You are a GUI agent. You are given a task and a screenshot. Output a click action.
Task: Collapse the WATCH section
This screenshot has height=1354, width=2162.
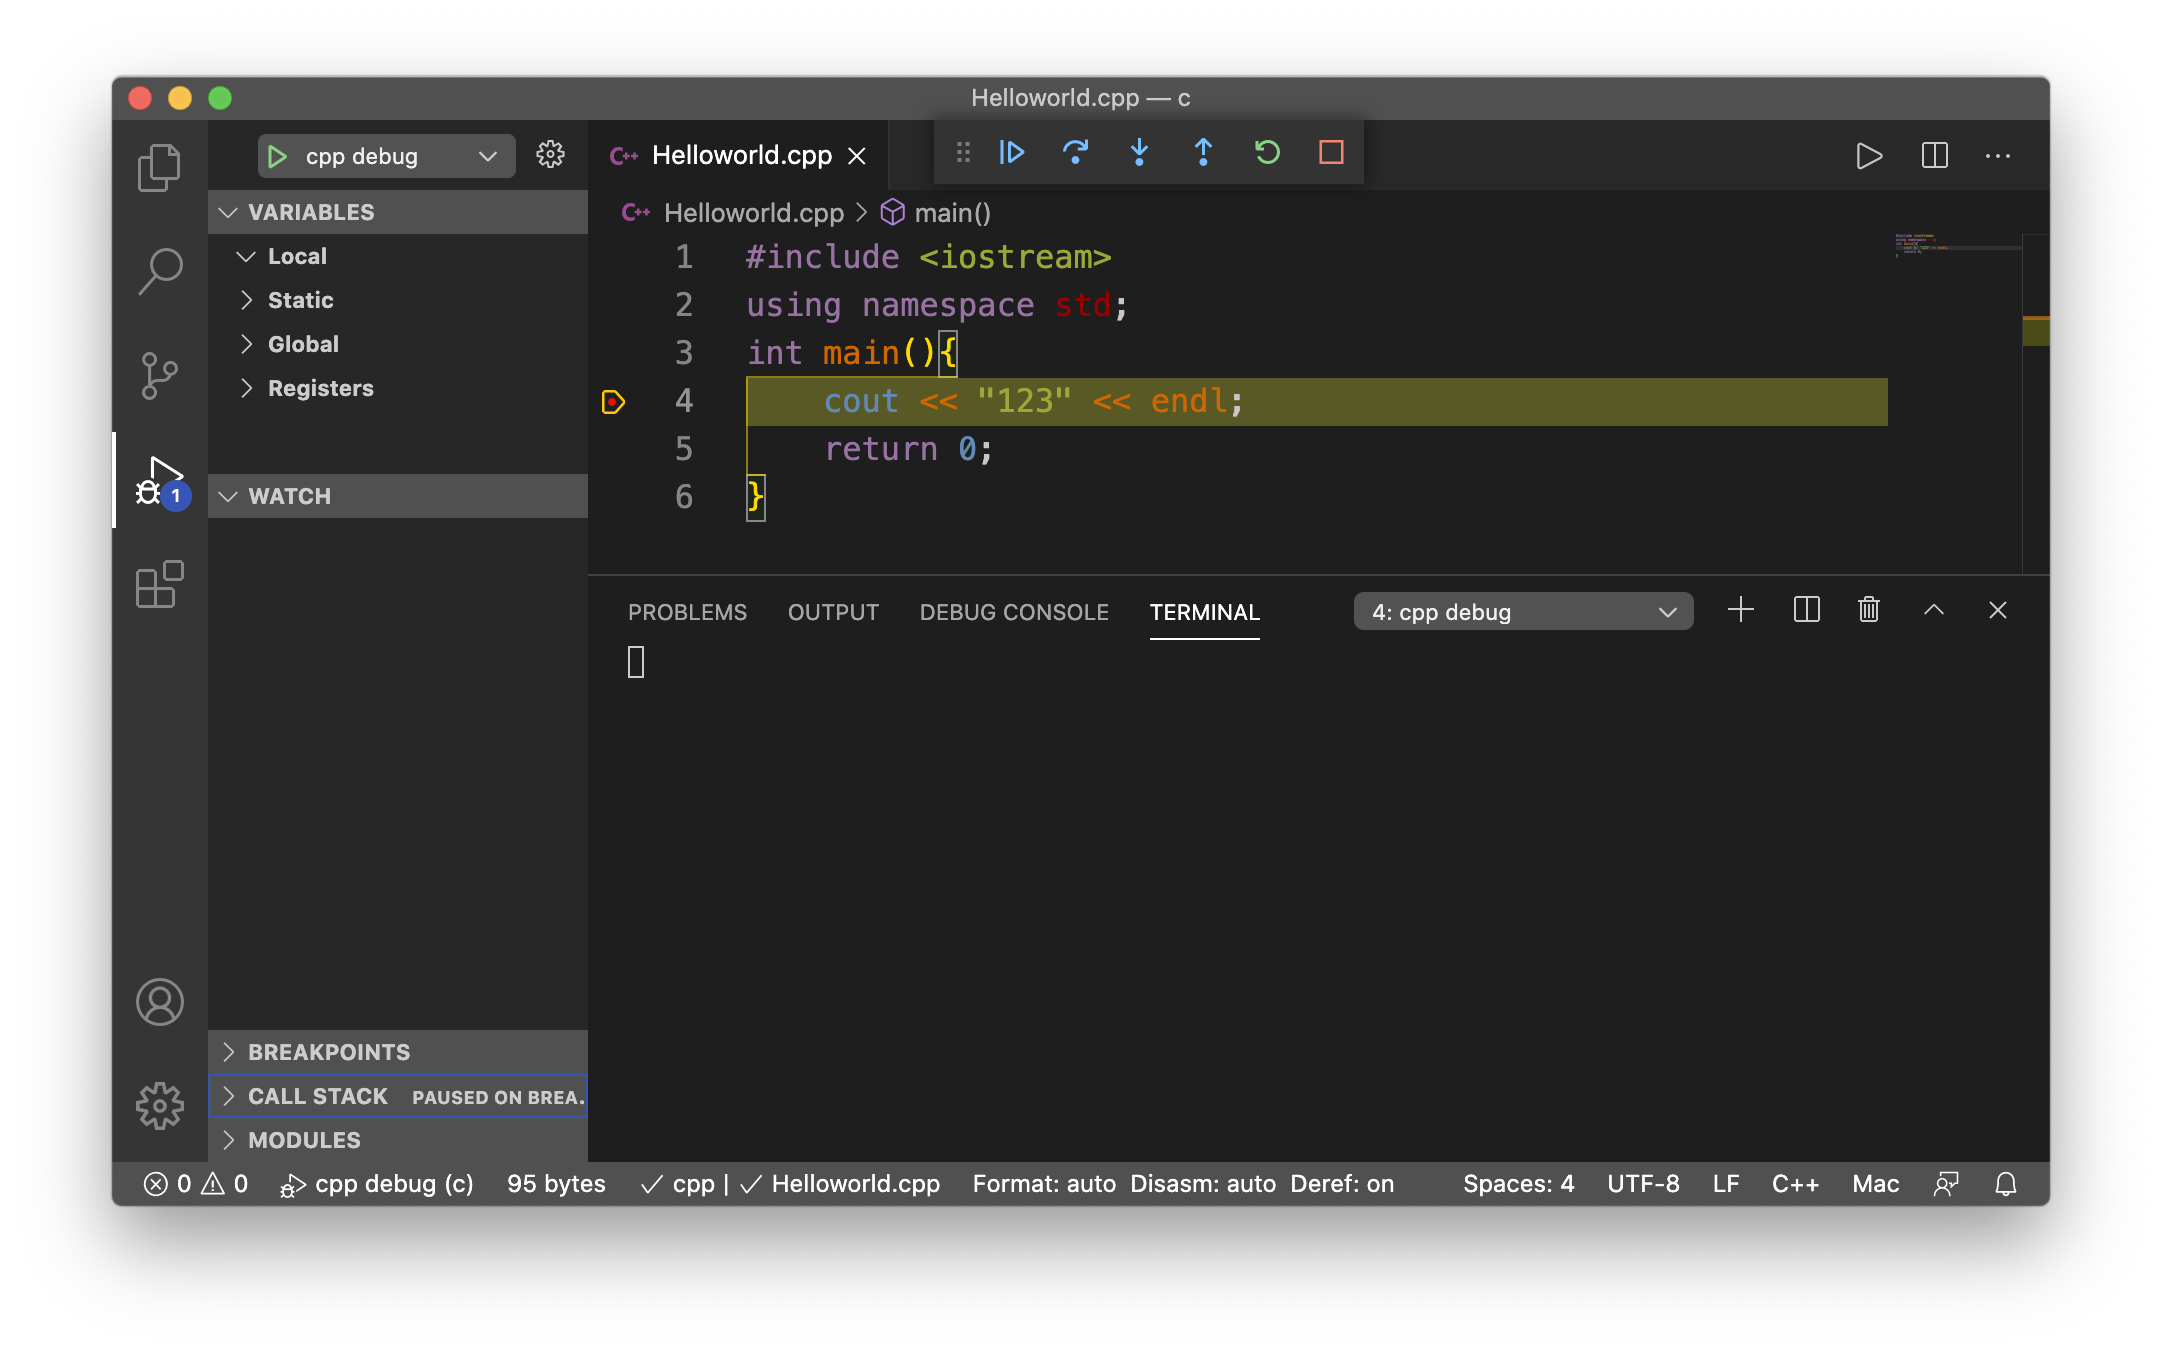tap(398, 496)
